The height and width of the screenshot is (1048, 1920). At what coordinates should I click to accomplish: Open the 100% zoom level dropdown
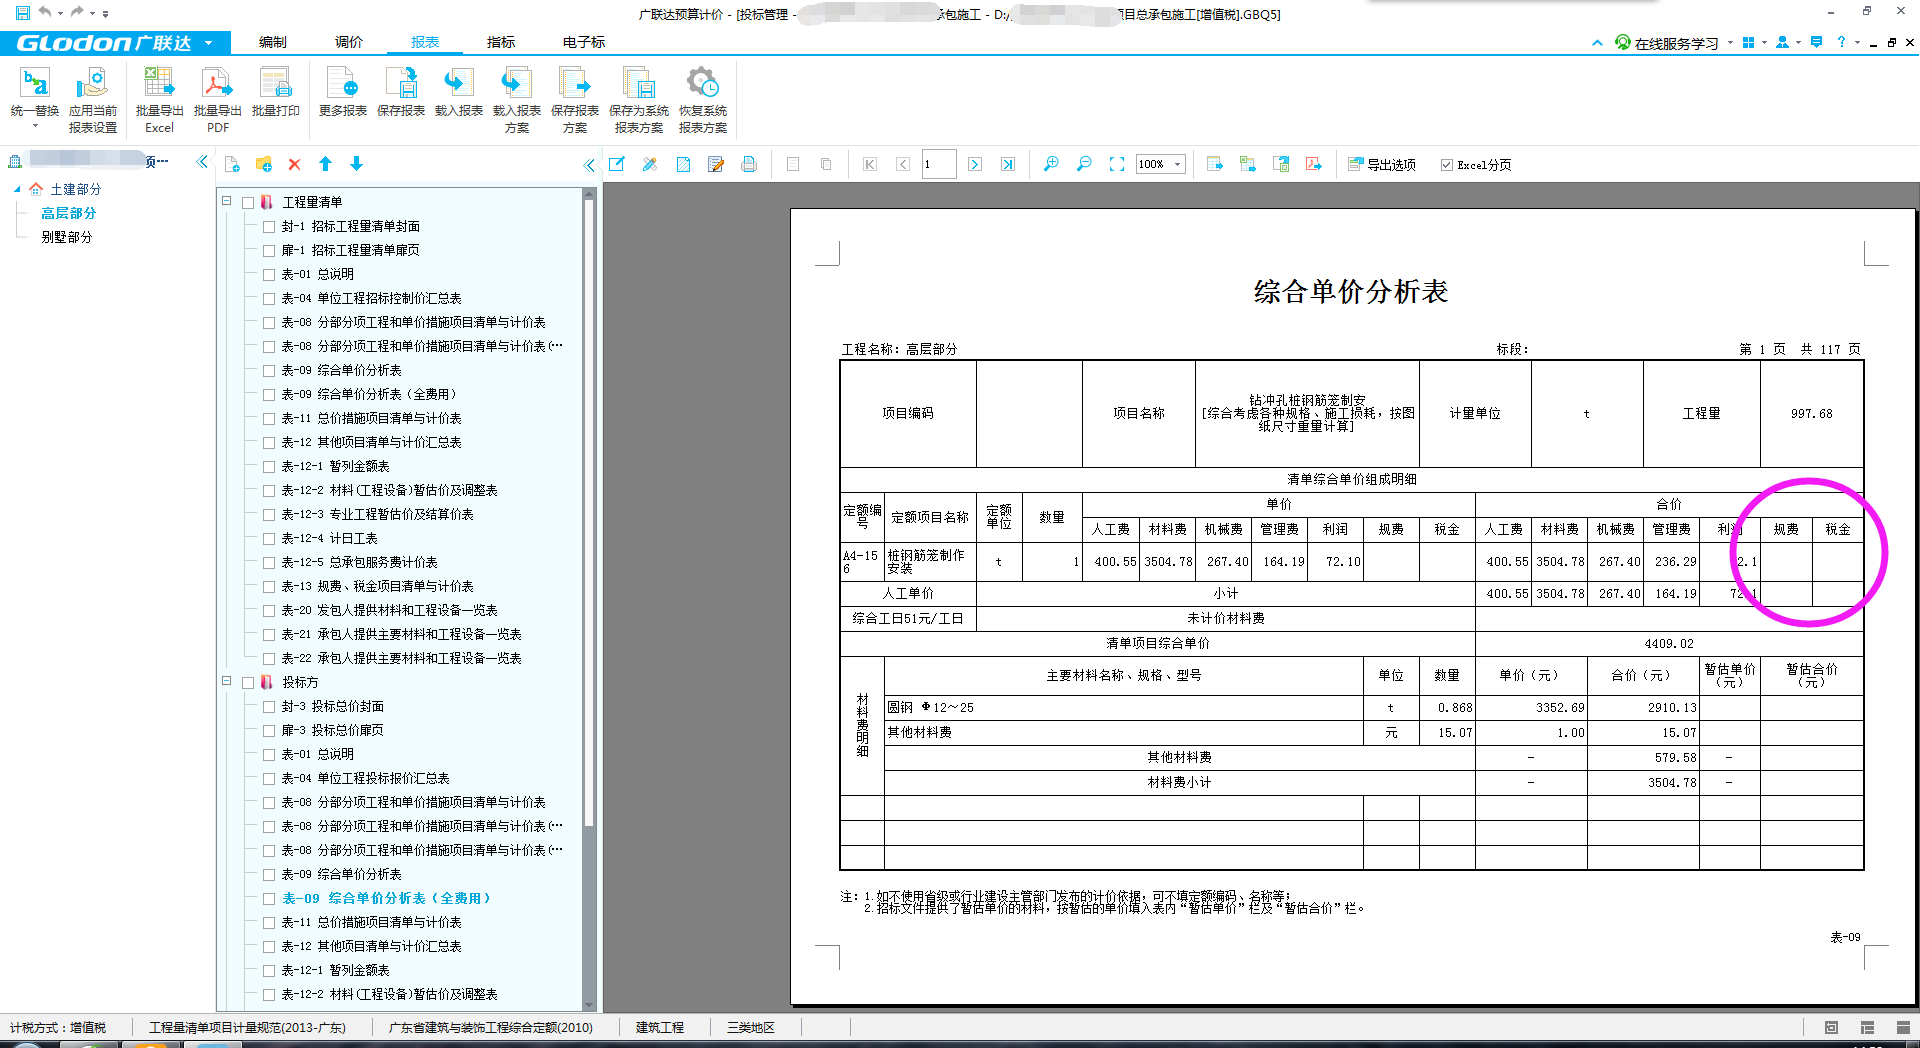click(1178, 164)
